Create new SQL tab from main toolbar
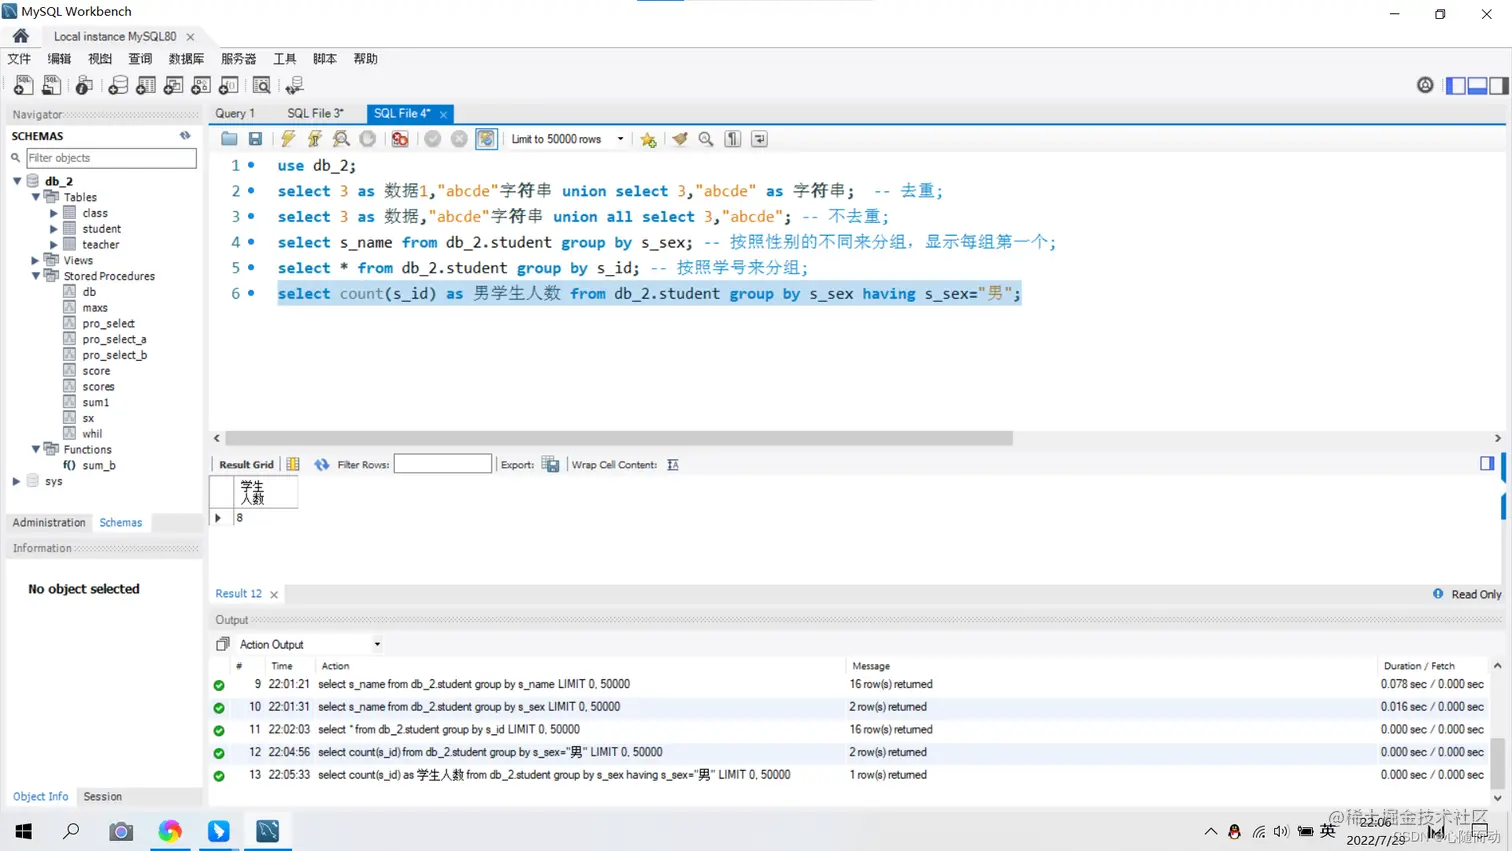Viewport: 1512px width, 851px height. point(23,86)
